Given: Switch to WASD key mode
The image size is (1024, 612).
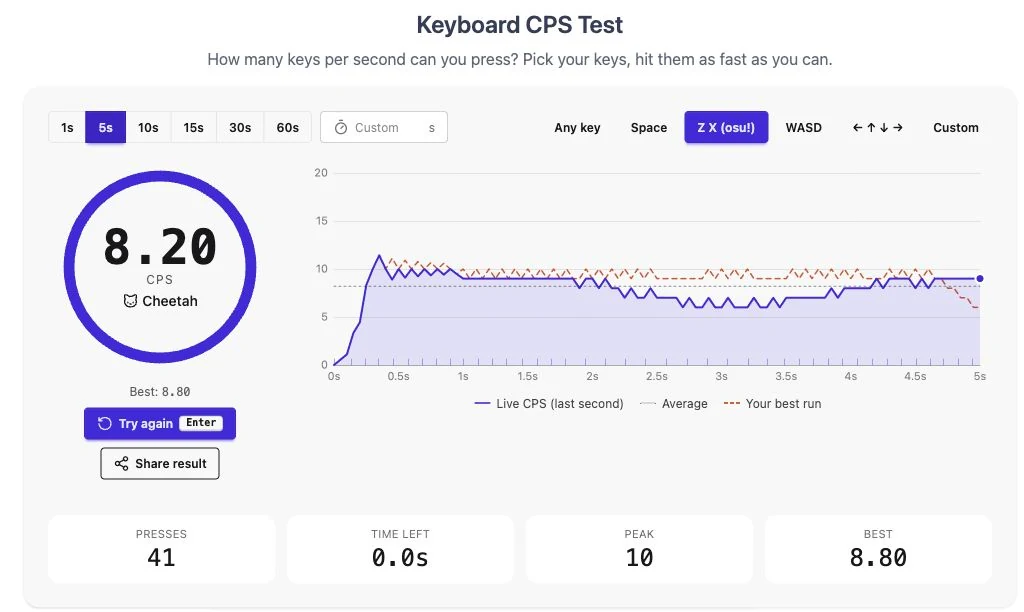Looking at the screenshot, I should (x=803, y=127).
